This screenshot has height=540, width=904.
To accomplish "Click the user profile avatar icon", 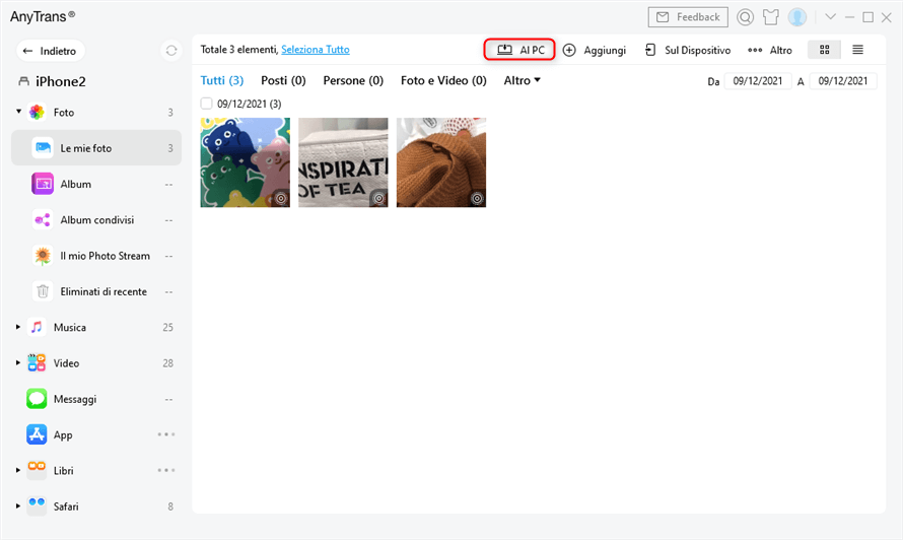I will (x=797, y=17).
